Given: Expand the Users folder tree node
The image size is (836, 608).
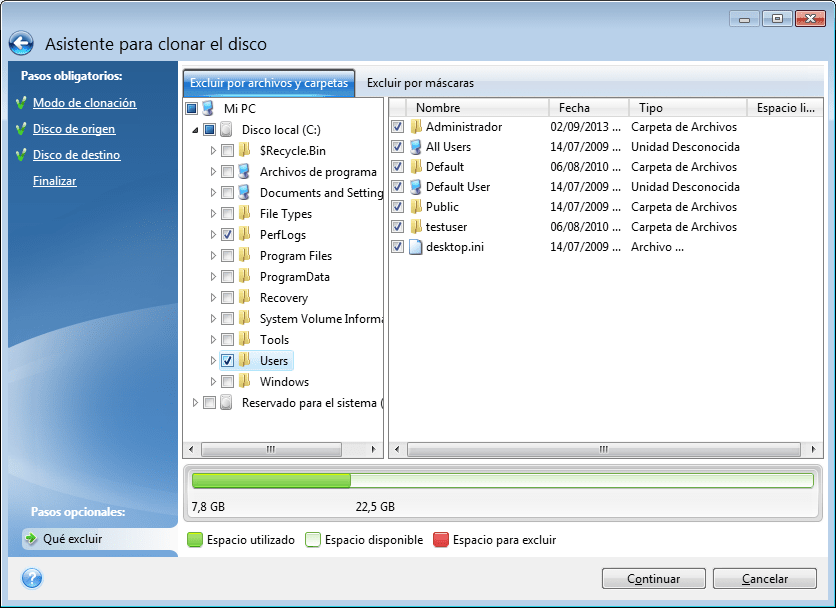Looking at the screenshot, I should (x=213, y=361).
